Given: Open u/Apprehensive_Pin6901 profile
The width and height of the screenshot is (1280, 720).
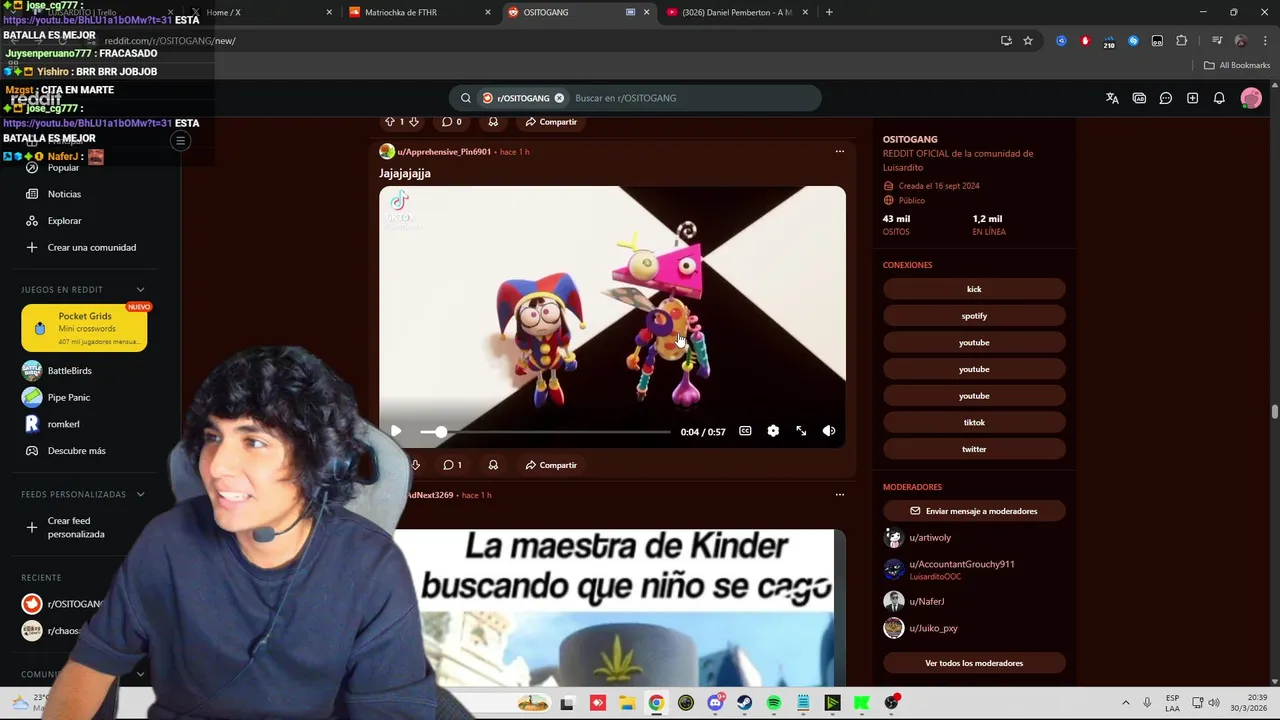Looking at the screenshot, I should (x=444, y=152).
